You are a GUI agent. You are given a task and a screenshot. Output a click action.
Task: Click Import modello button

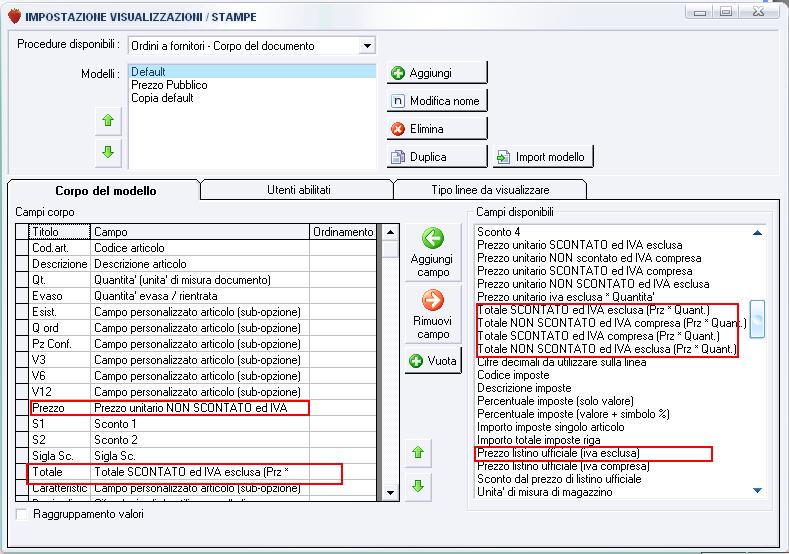point(543,157)
